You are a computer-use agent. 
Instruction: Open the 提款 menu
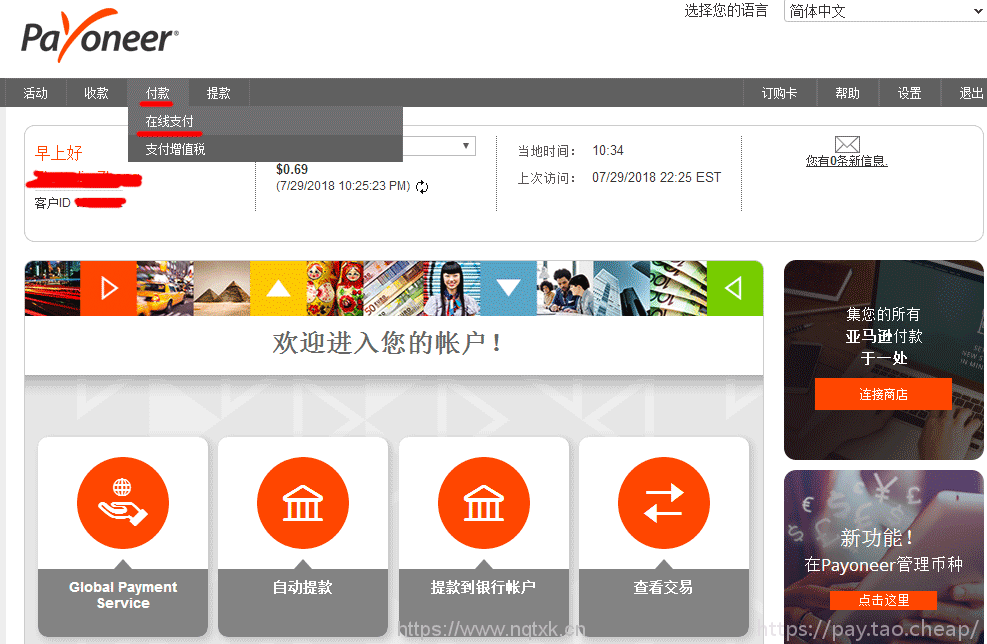coord(218,93)
